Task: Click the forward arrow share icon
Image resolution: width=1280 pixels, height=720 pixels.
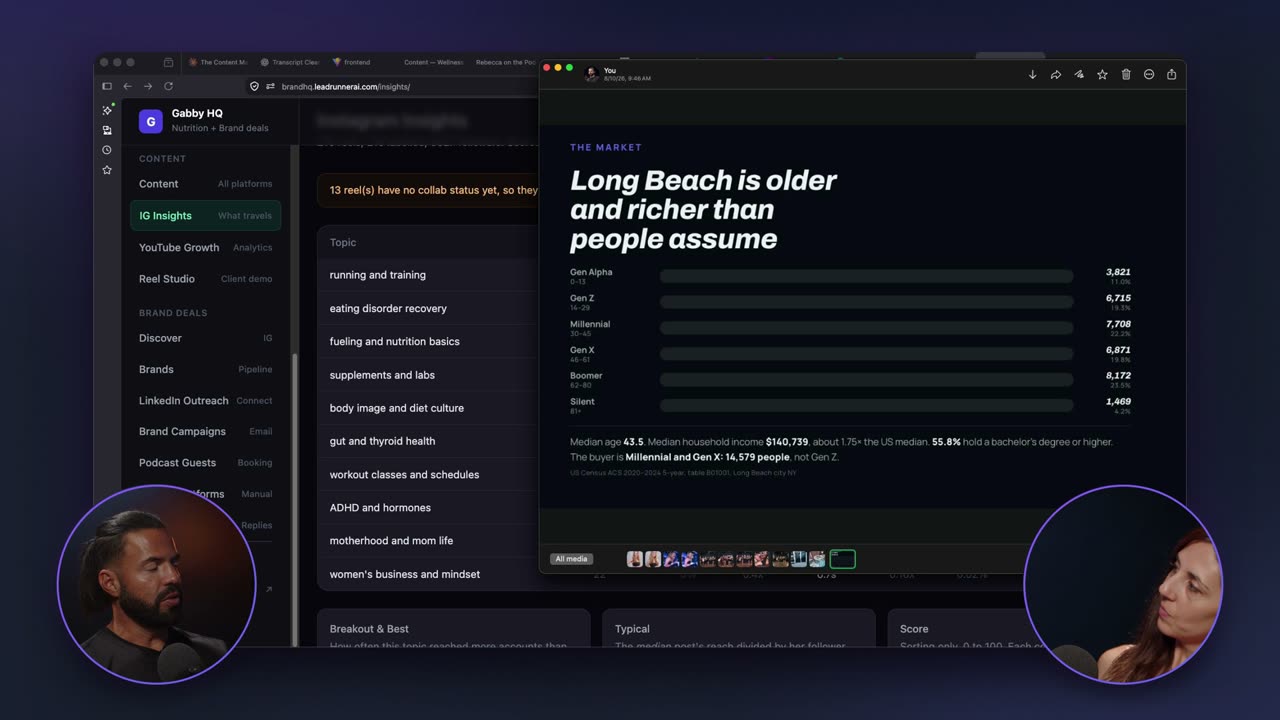Action: (x=1056, y=75)
